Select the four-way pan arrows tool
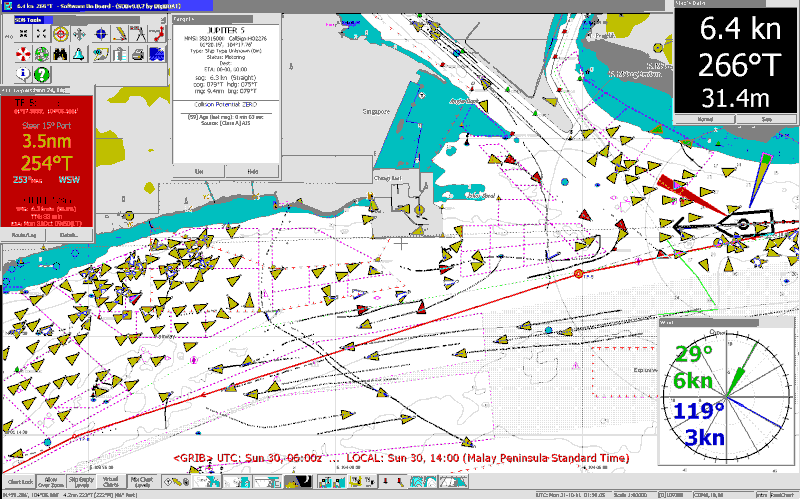800x499 pixels. click(79, 33)
